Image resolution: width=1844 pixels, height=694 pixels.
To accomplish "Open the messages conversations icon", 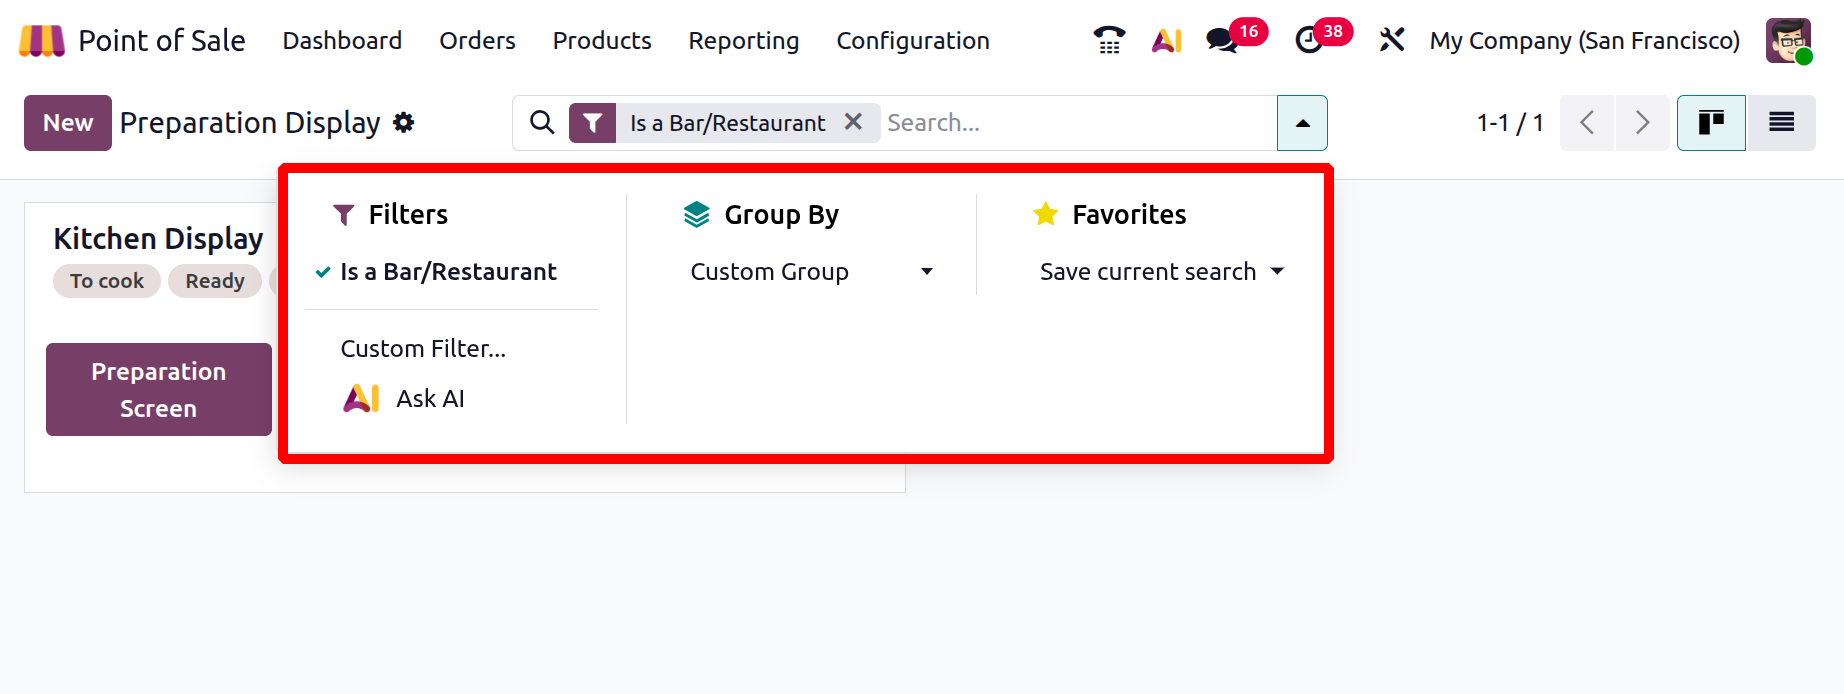I will [x=1221, y=41].
